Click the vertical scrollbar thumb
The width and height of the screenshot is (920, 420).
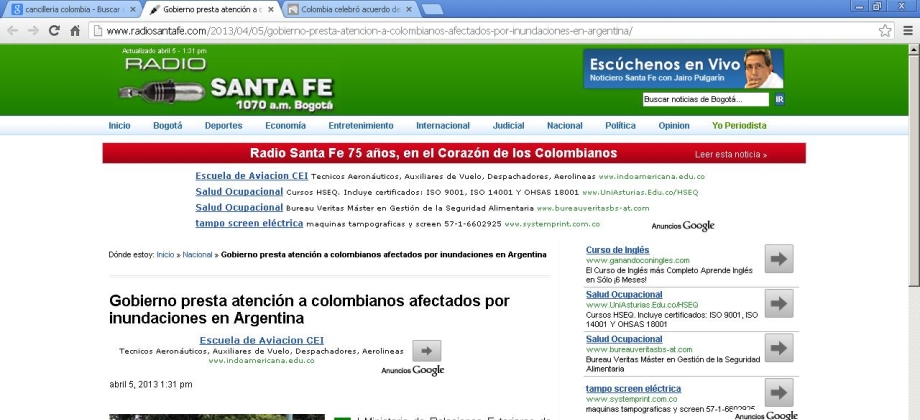[x=914, y=170]
